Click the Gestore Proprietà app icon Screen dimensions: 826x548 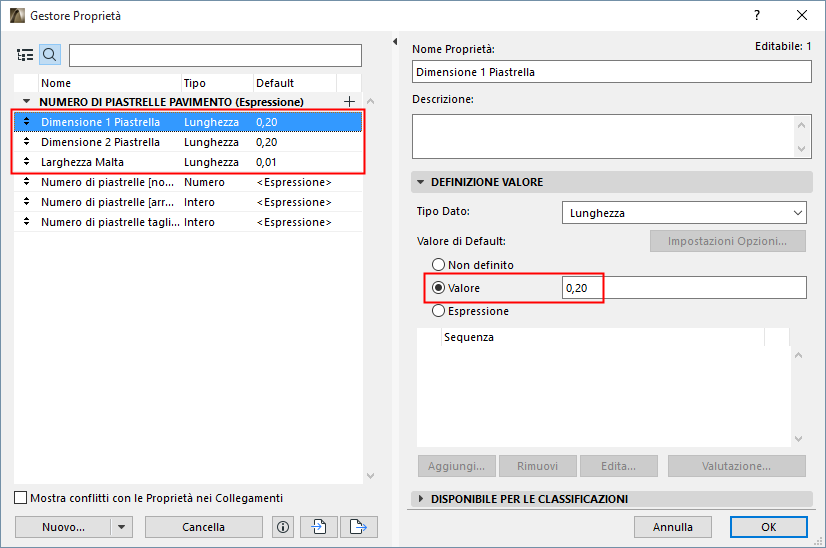(17, 15)
